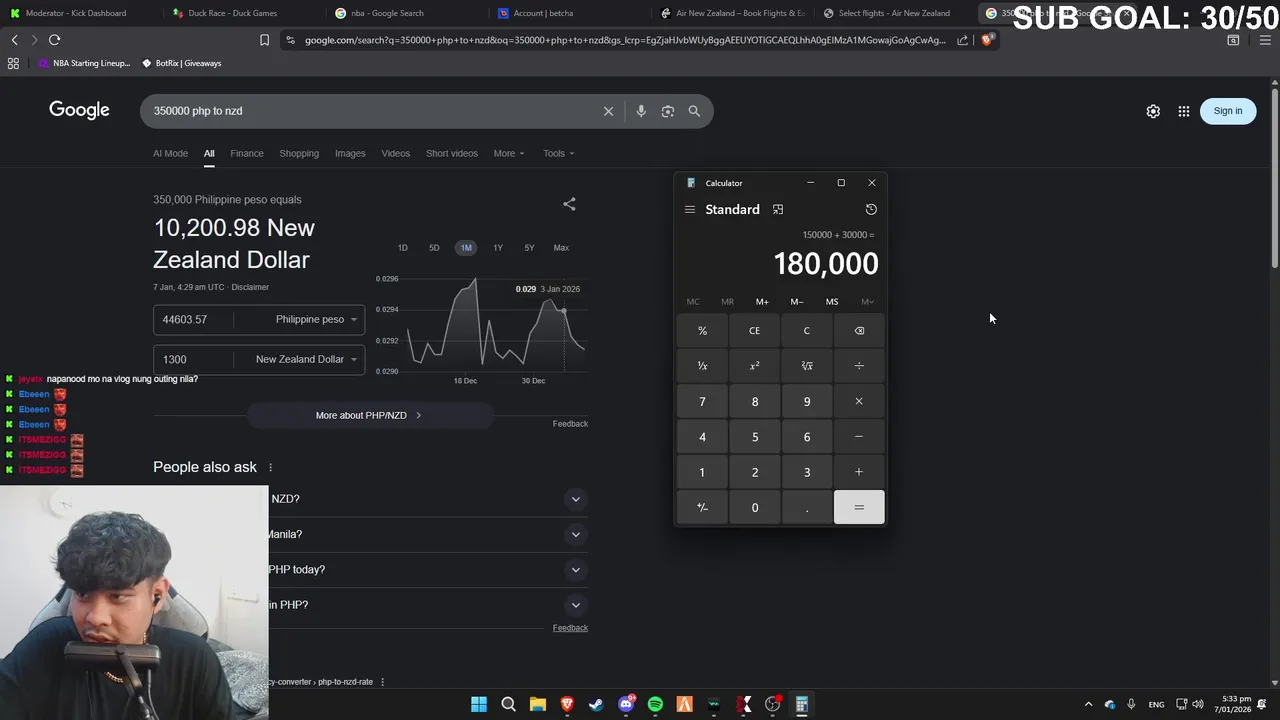The height and width of the screenshot is (720, 1280).
Task: Share the currency conversion result
Action: (x=569, y=204)
